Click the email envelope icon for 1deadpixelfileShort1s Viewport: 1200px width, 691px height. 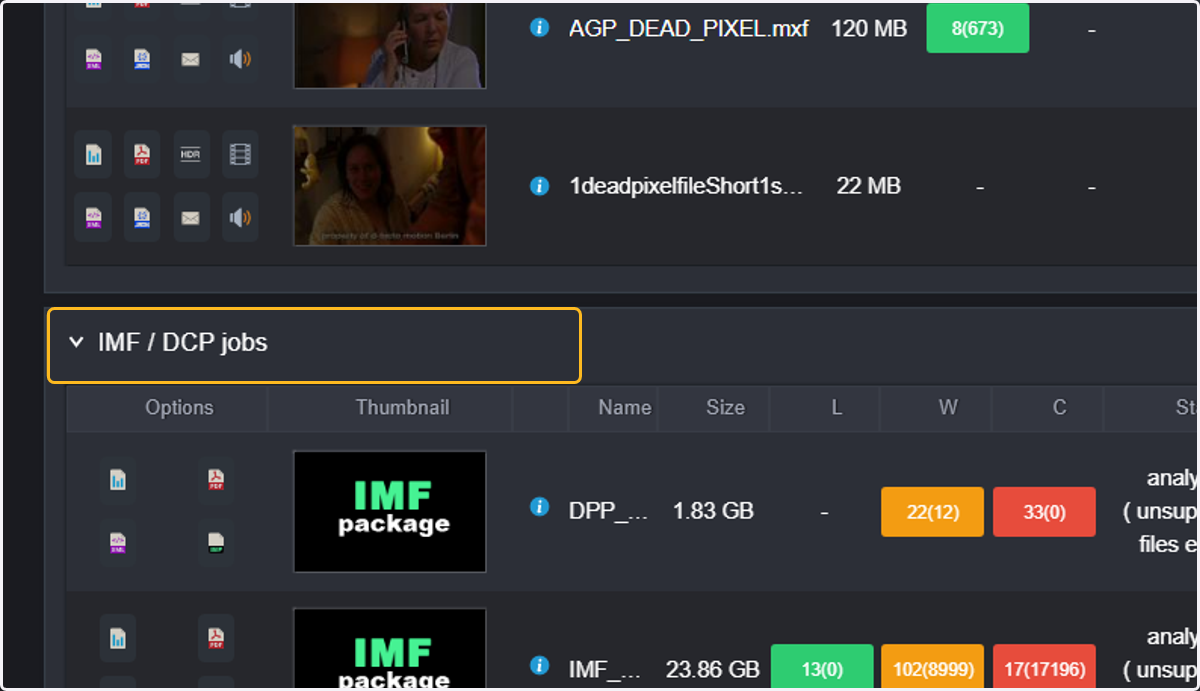191,217
